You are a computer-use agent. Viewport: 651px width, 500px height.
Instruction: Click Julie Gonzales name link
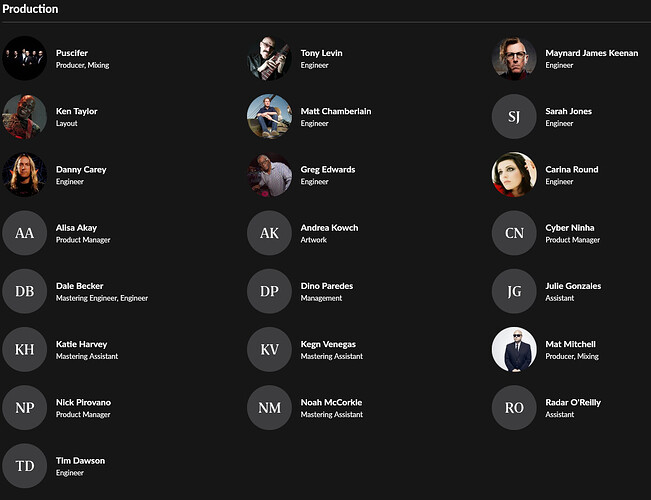[573, 286]
